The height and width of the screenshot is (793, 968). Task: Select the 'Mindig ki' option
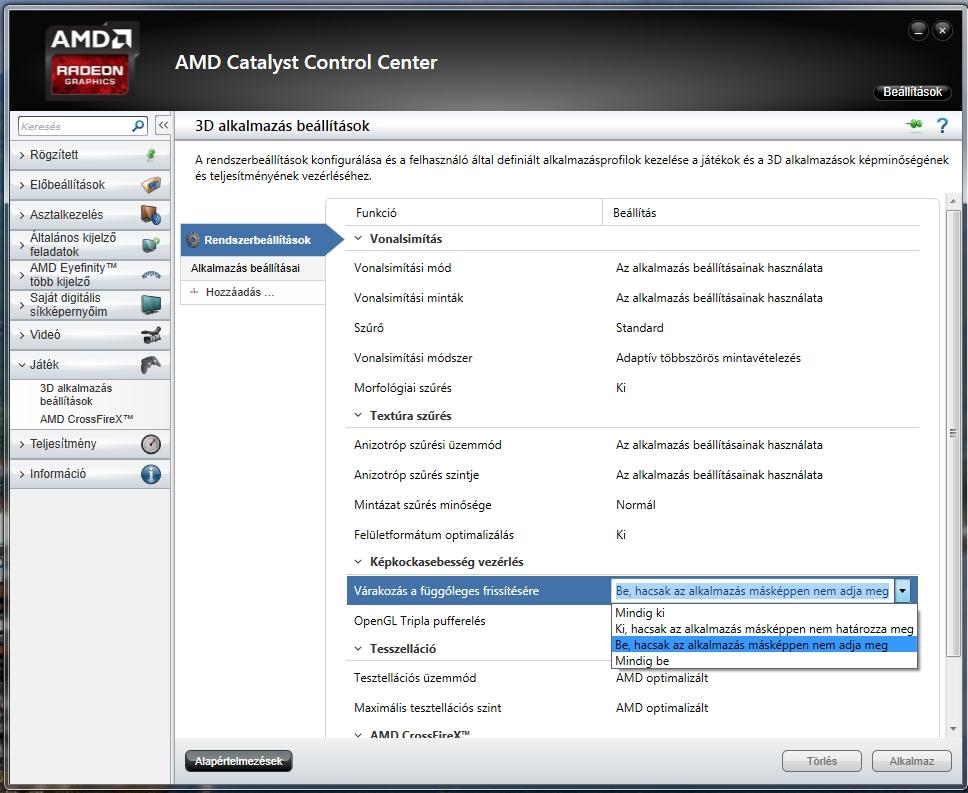[x=764, y=613]
